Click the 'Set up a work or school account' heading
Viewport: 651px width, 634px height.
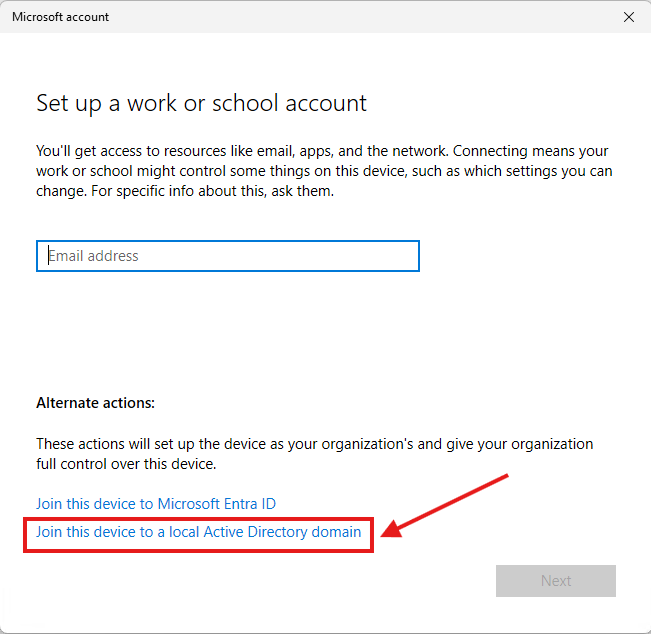click(201, 103)
